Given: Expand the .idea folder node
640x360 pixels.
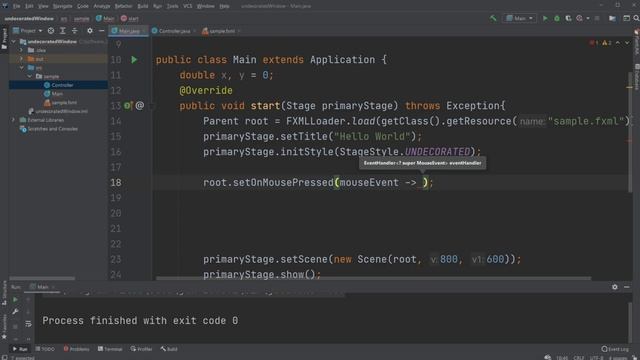Looking at the screenshot, I should coord(21,50).
